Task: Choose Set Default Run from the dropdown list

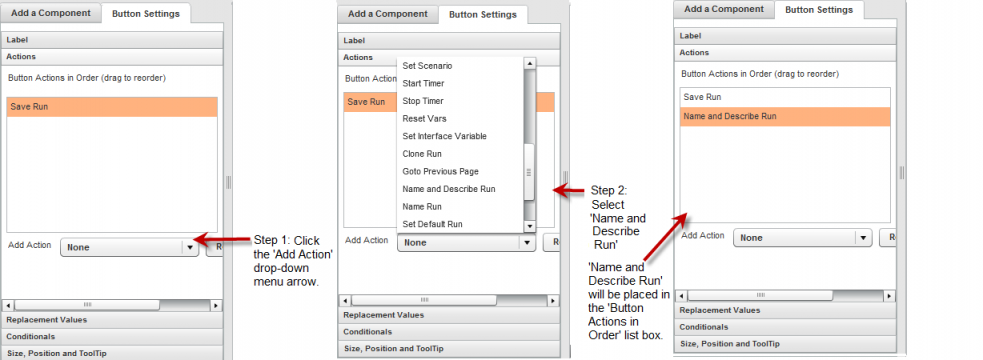Action: click(x=460, y=223)
